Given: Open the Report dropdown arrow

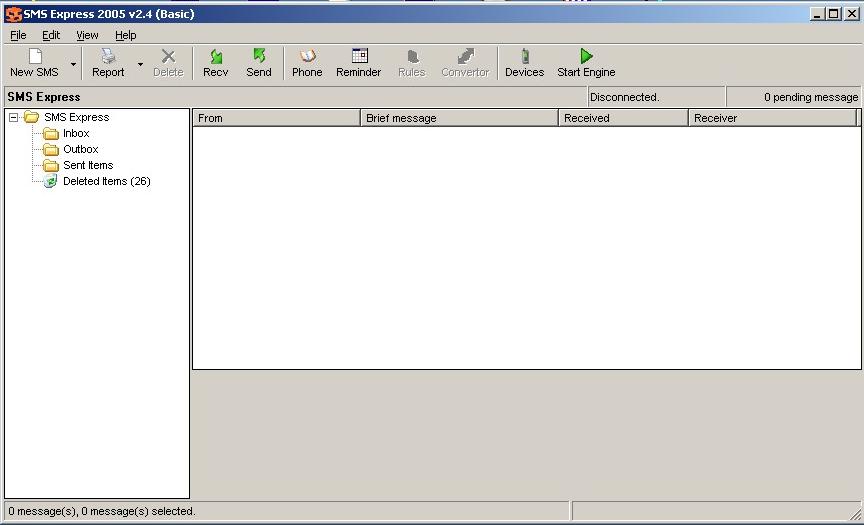Looking at the screenshot, I should pos(141,64).
